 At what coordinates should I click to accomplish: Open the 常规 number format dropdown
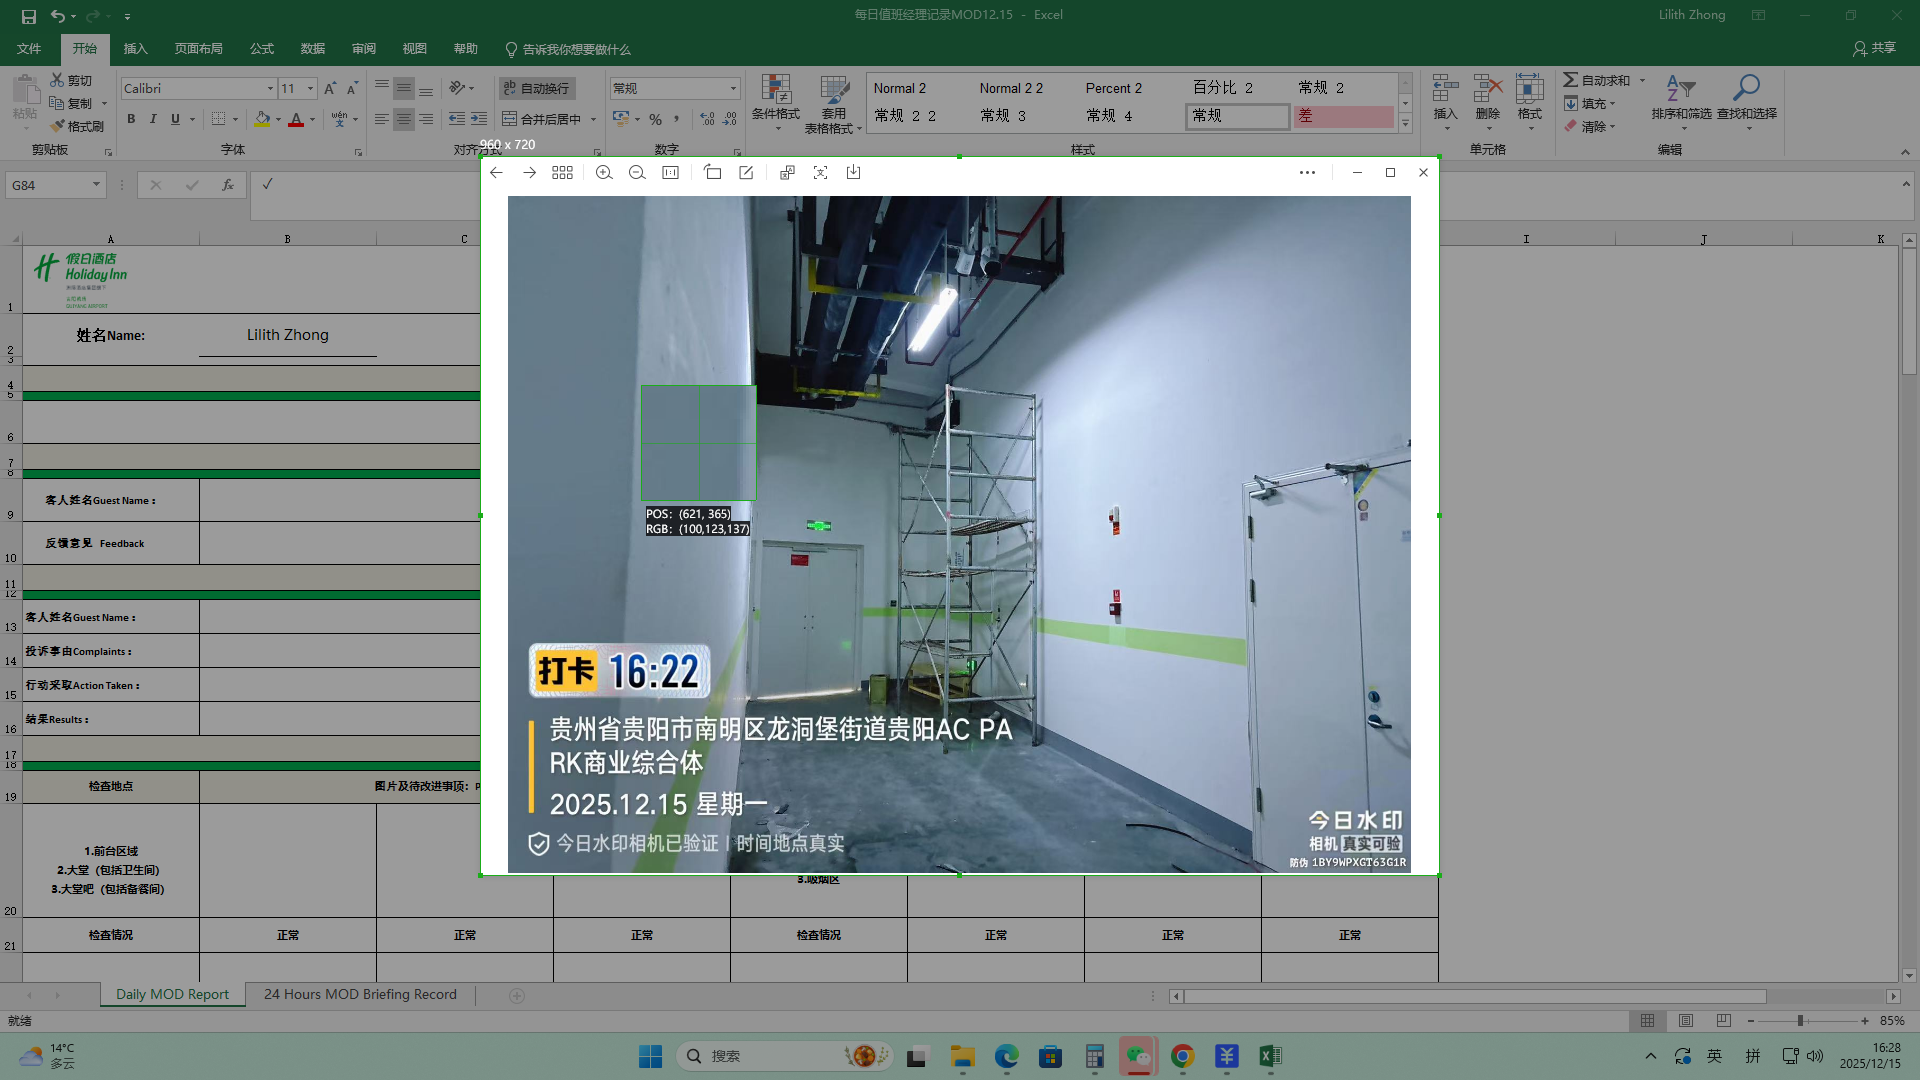click(733, 89)
